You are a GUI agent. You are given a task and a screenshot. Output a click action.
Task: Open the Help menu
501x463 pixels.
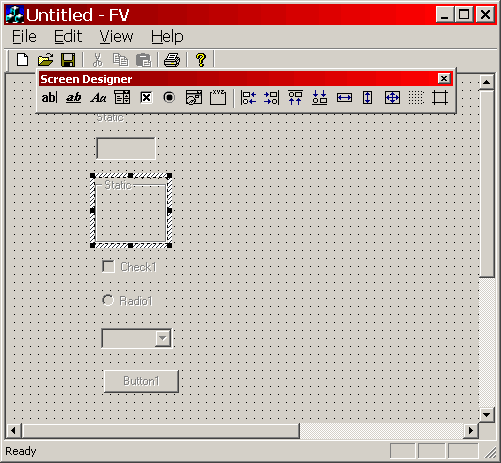167,36
